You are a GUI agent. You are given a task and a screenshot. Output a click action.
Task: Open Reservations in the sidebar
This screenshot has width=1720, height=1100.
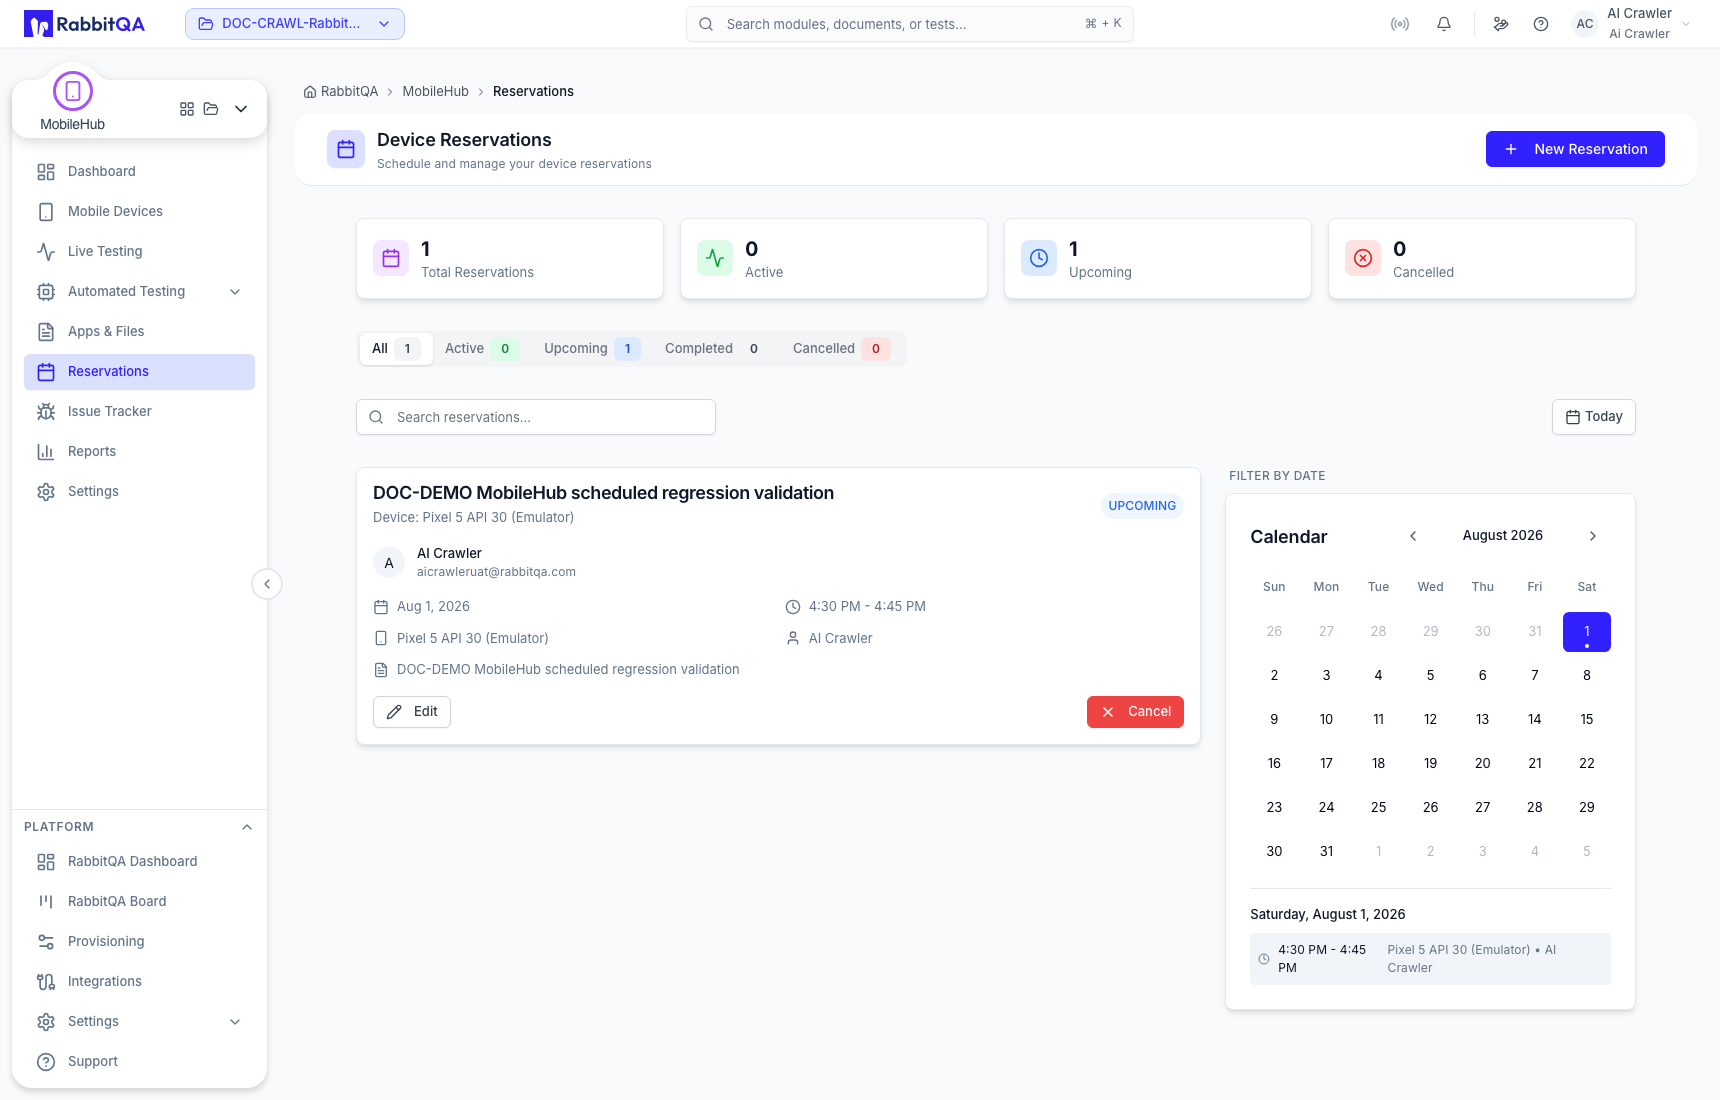[x=140, y=372]
